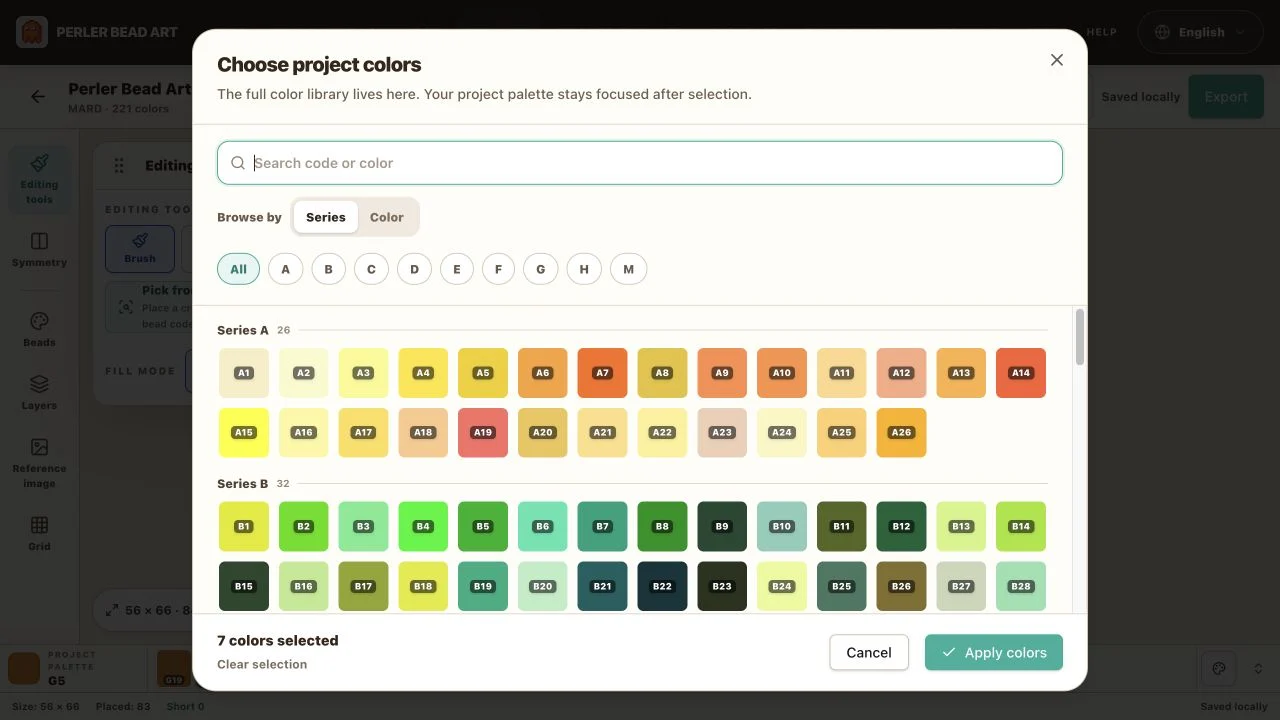Choose the B28 mint swatch
1280x720 pixels.
1021,587
